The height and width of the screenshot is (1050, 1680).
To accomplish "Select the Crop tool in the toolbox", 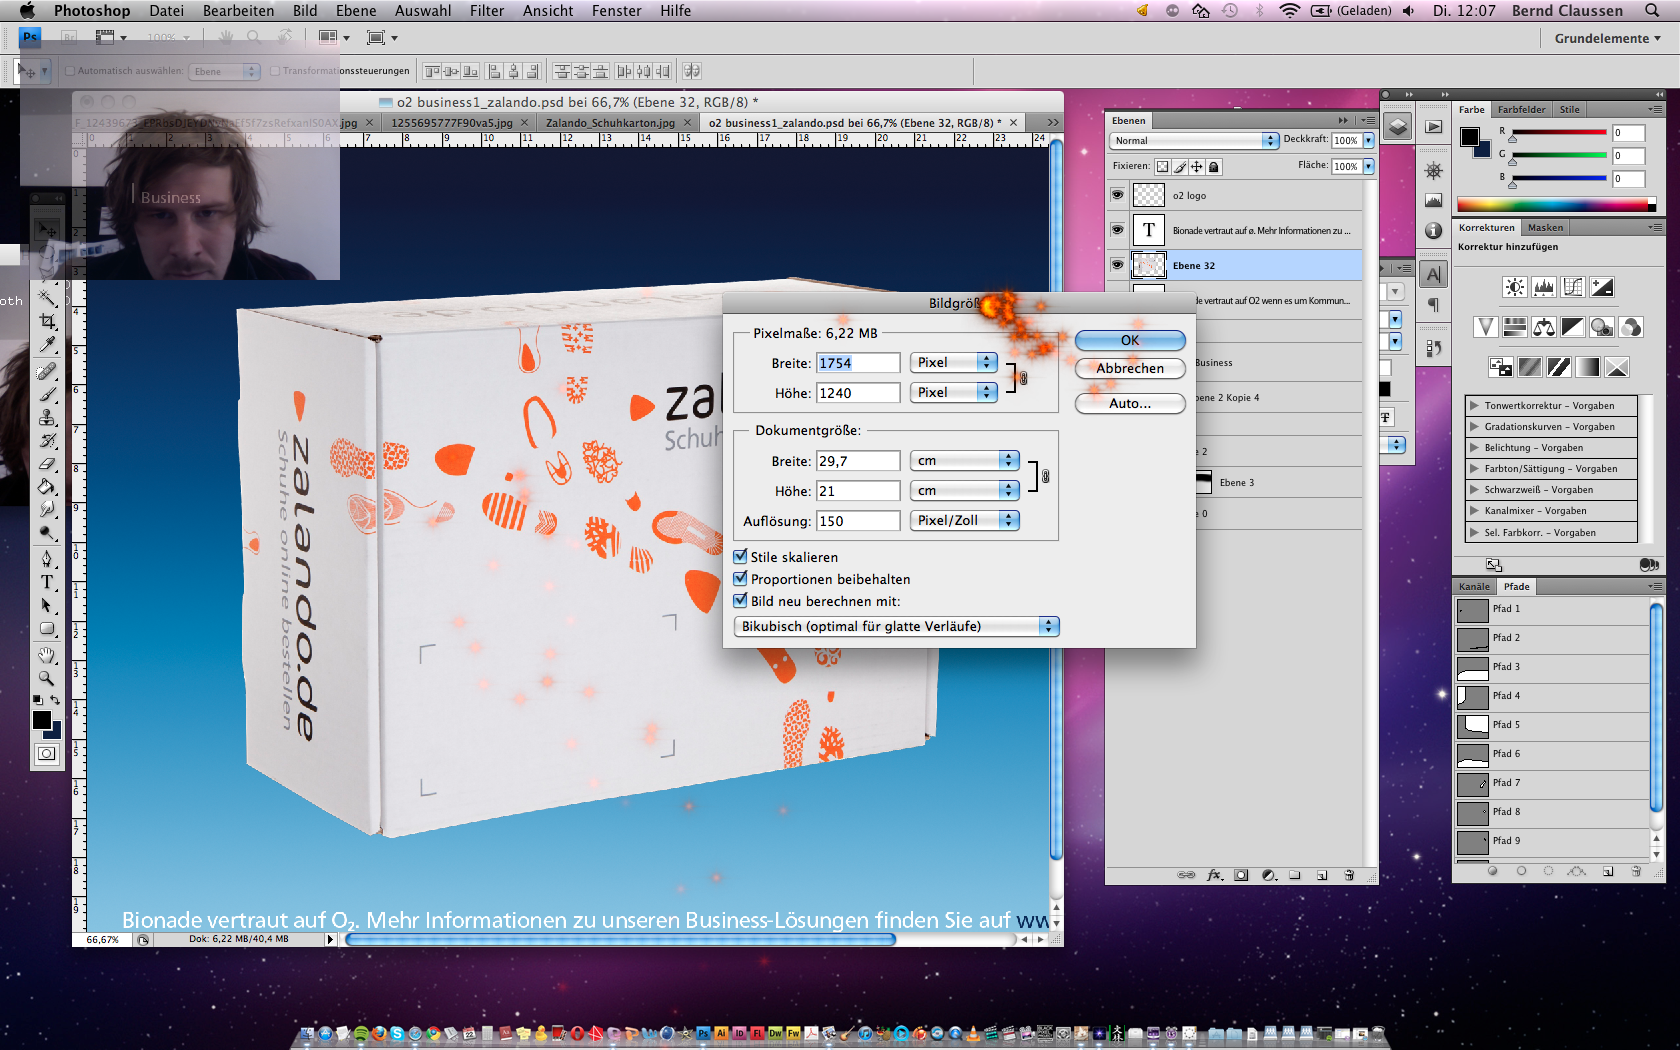I will pos(47,321).
